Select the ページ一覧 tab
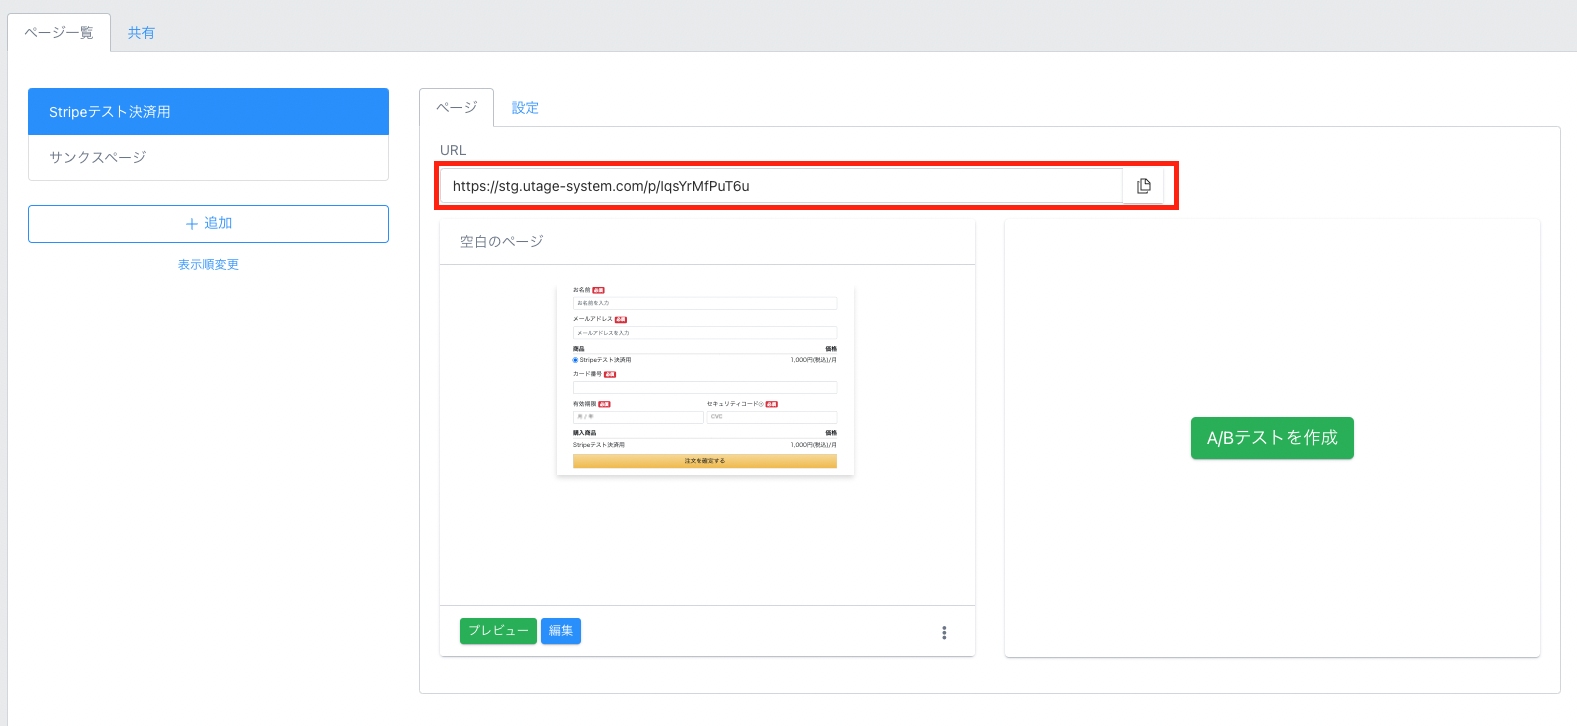Image resolution: width=1577 pixels, height=726 pixels. click(x=59, y=33)
